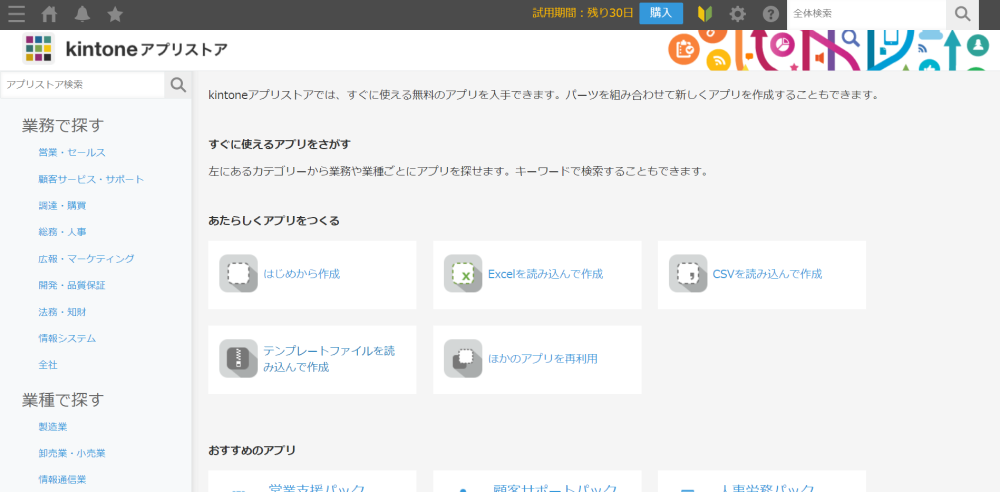Click the 業種で探す heading
This screenshot has width=1000, height=492.
[62, 400]
